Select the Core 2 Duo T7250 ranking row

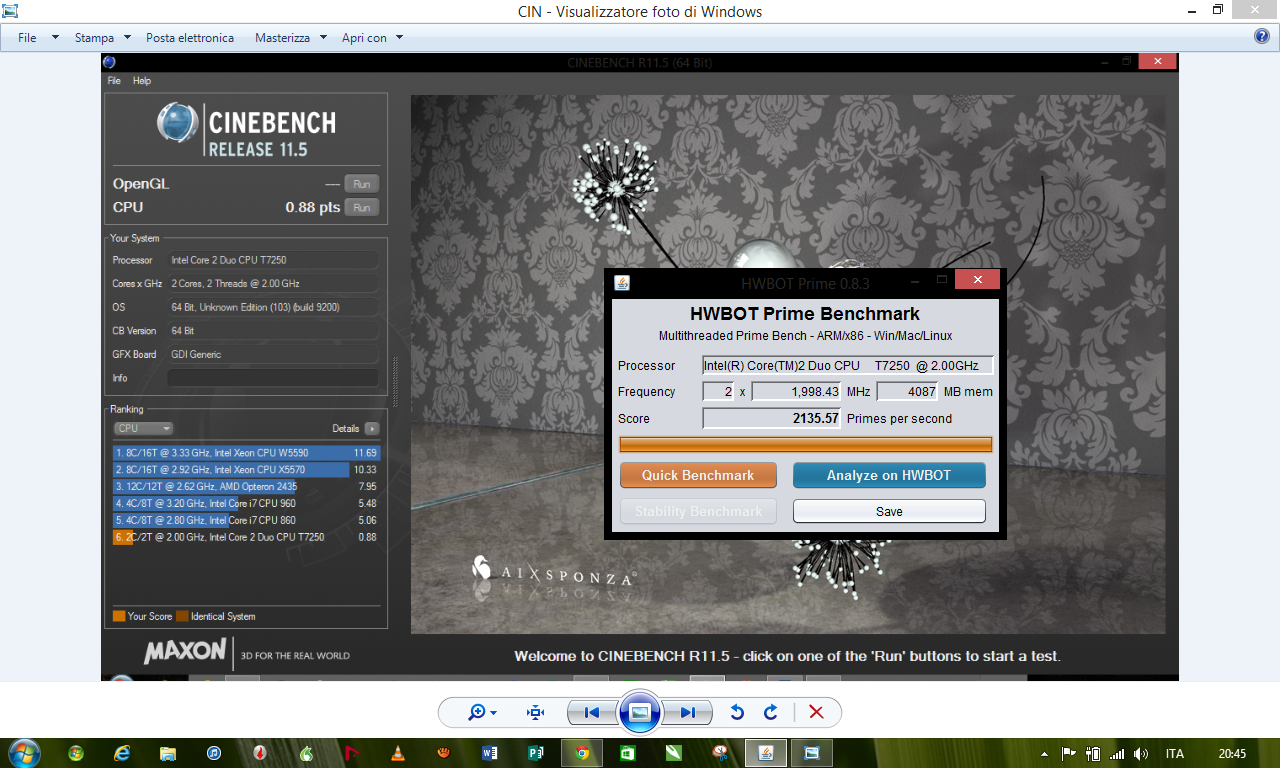[x=247, y=537]
